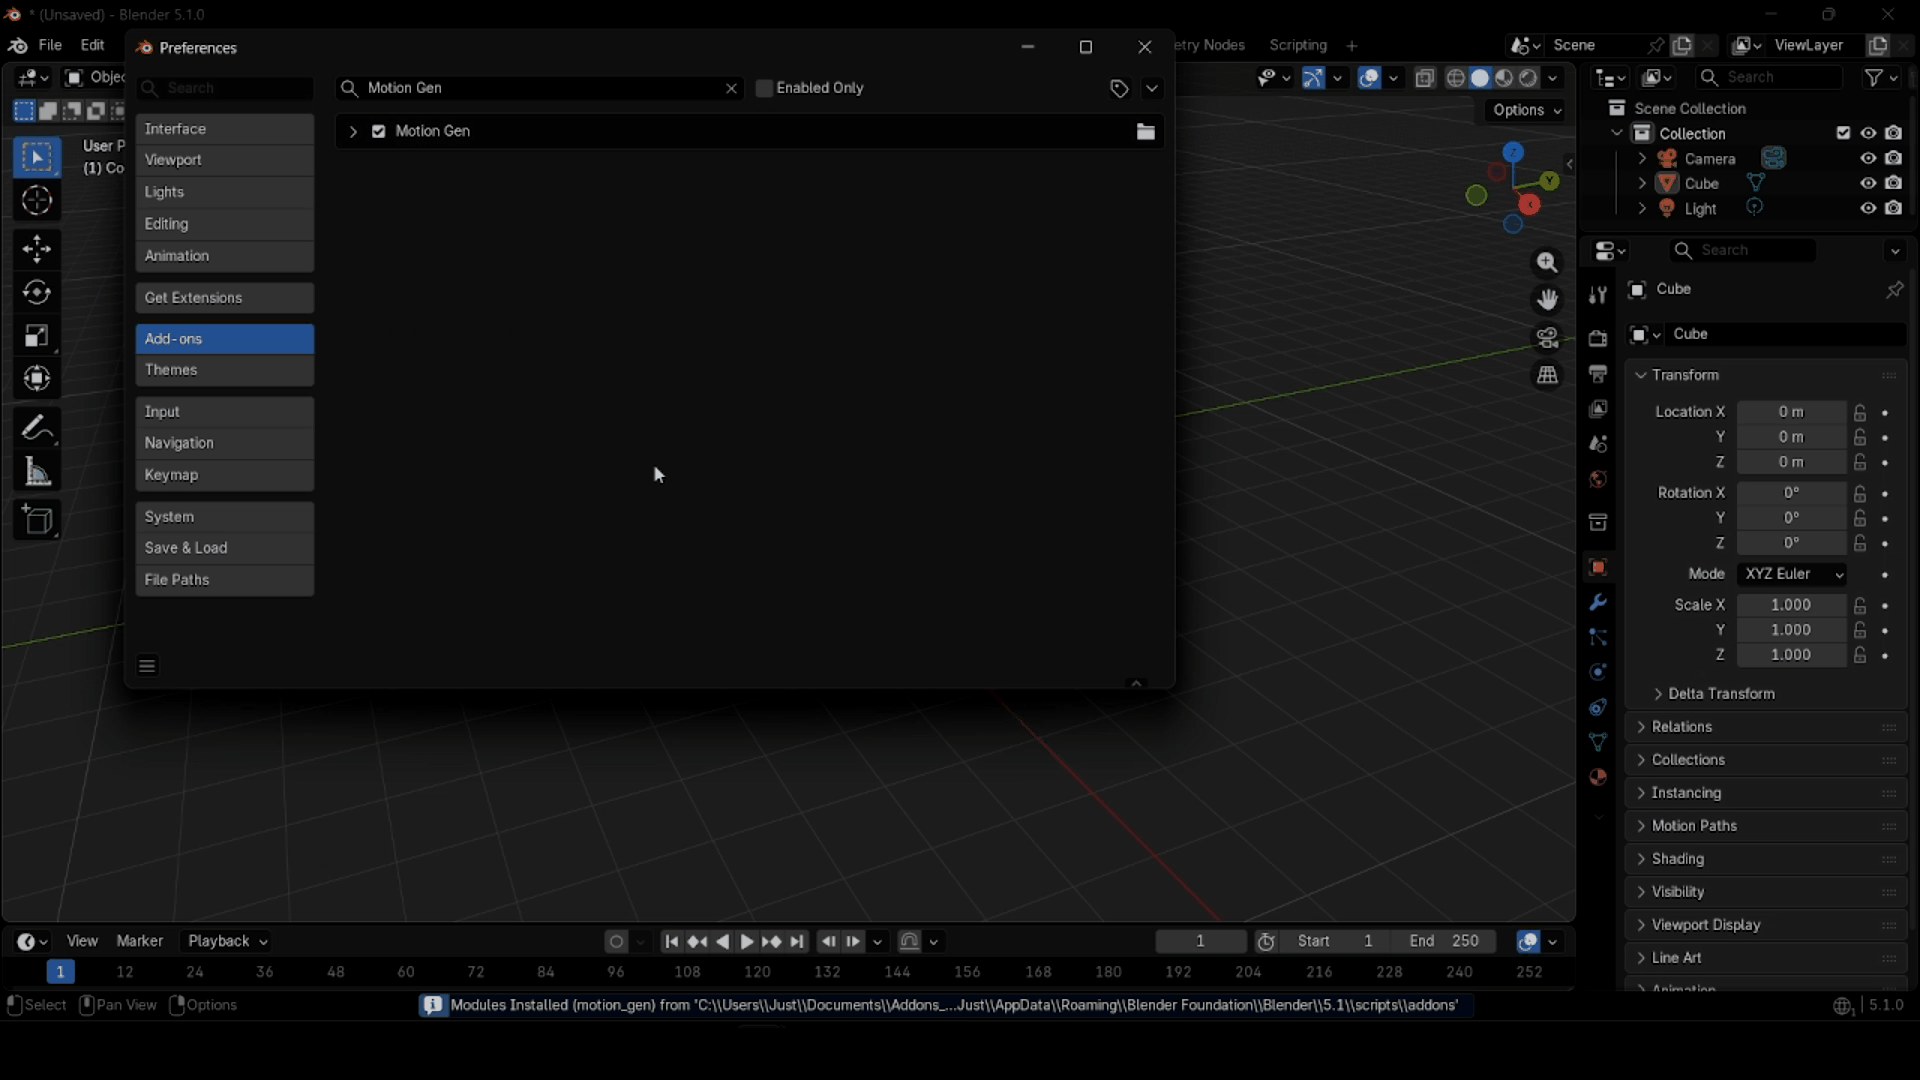Click the add-on tags filter icon
This screenshot has width=1920, height=1080.
(x=1119, y=89)
